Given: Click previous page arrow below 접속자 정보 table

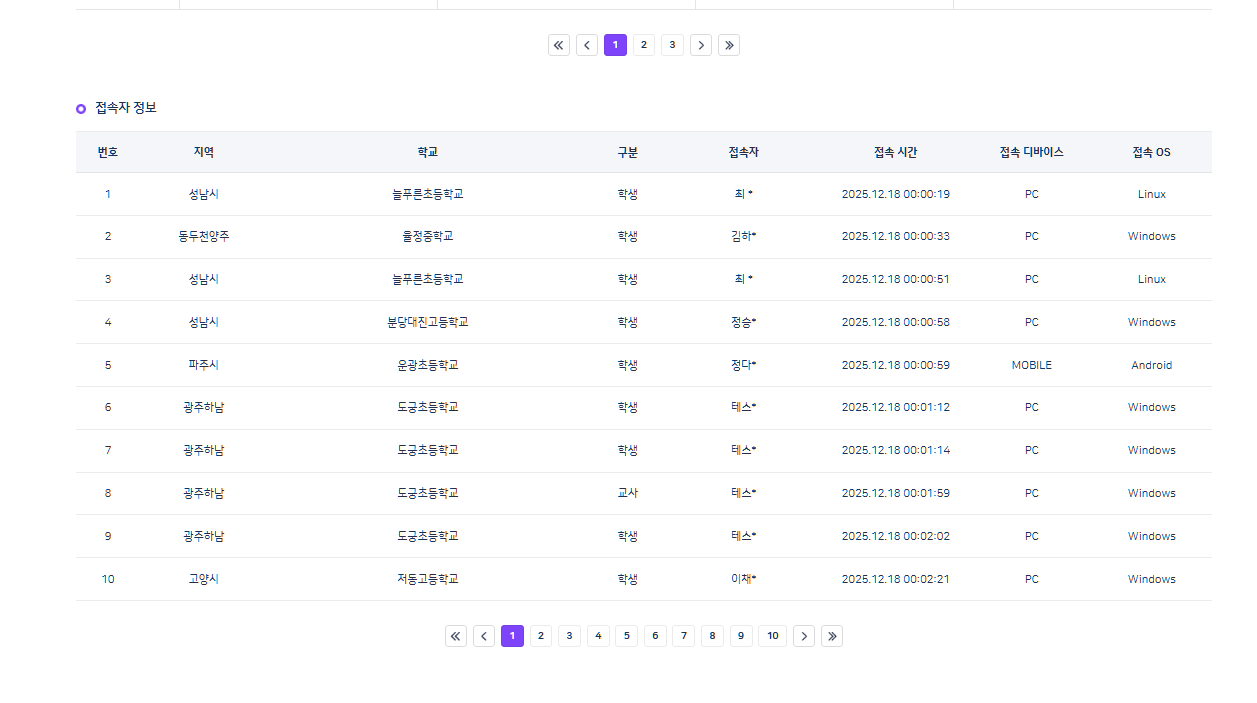Looking at the screenshot, I should pos(484,636).
